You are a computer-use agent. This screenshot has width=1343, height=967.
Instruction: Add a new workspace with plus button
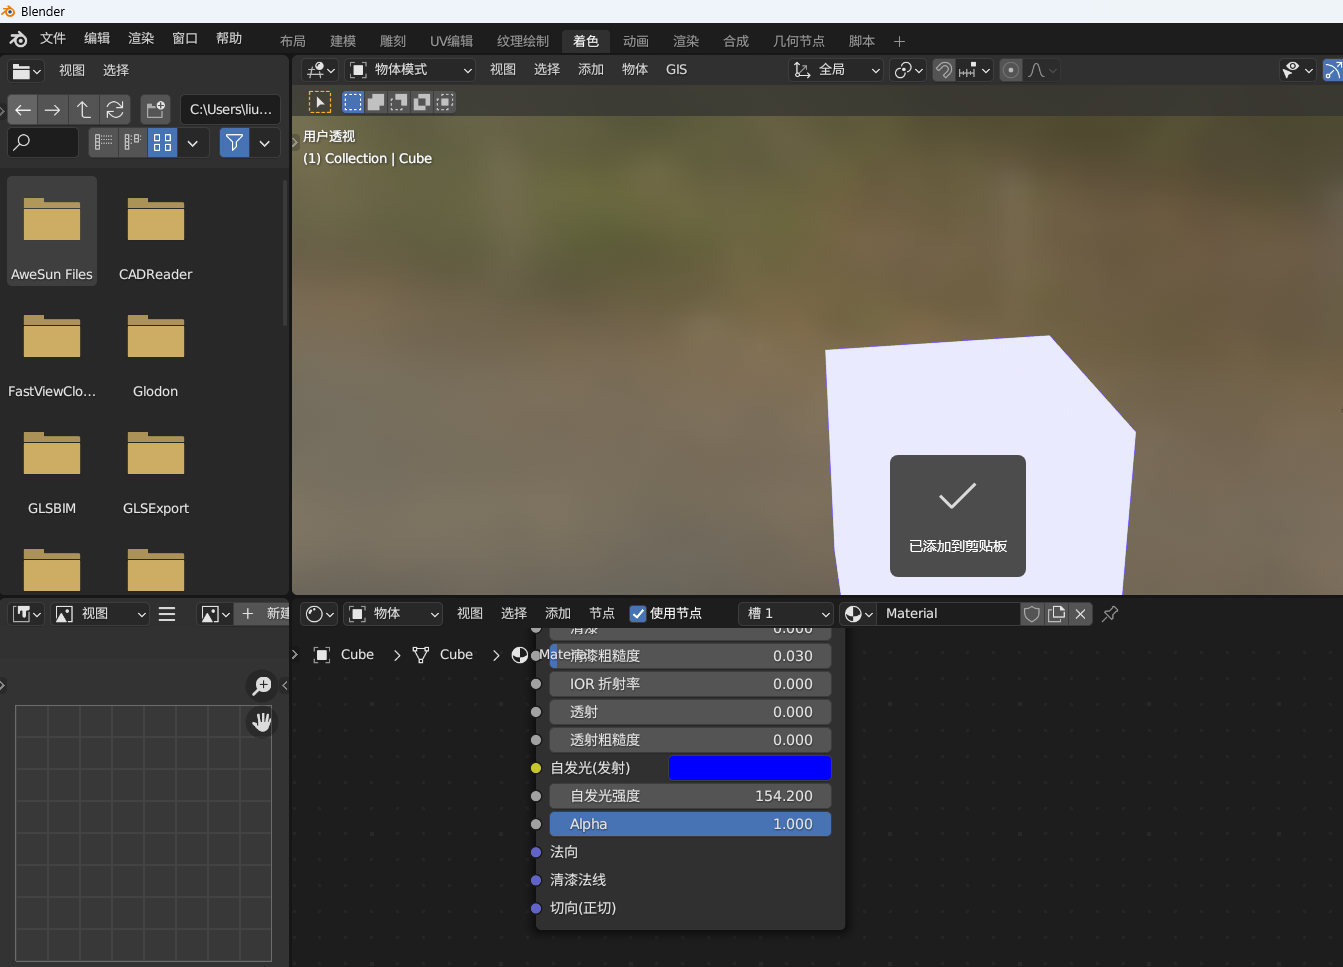tap(899, 41)
